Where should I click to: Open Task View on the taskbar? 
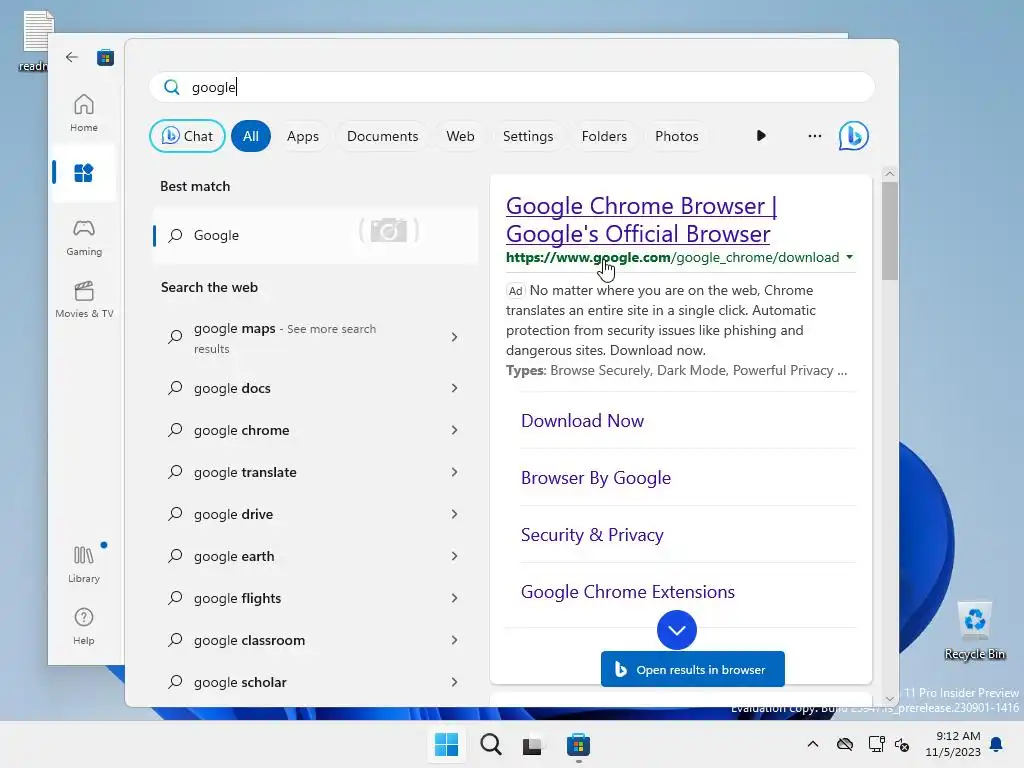(x=532, y=745)
